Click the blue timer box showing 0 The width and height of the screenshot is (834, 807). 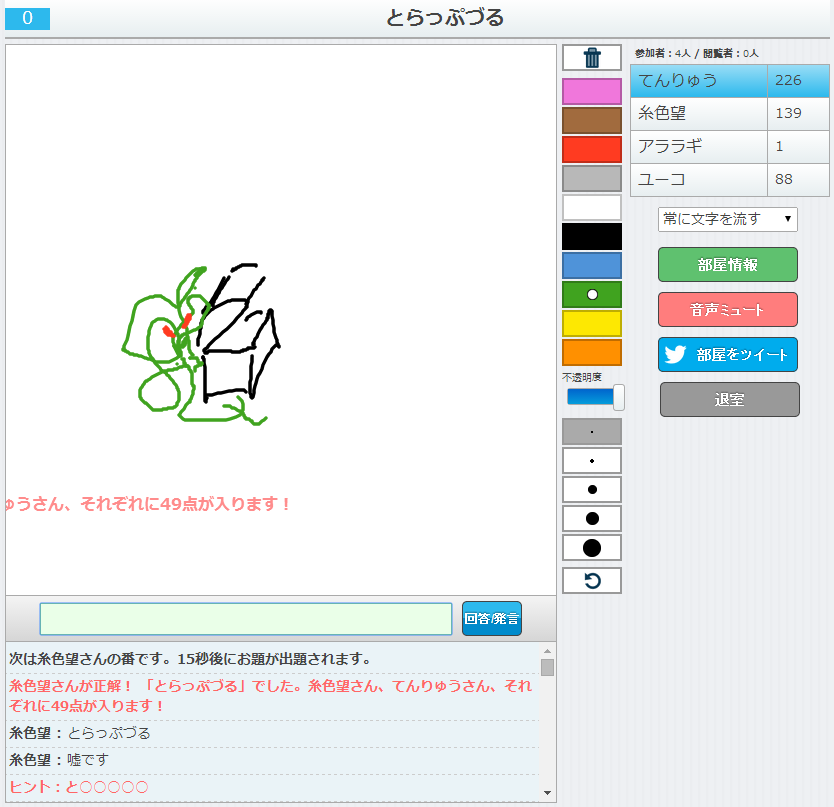coord(28,19)
